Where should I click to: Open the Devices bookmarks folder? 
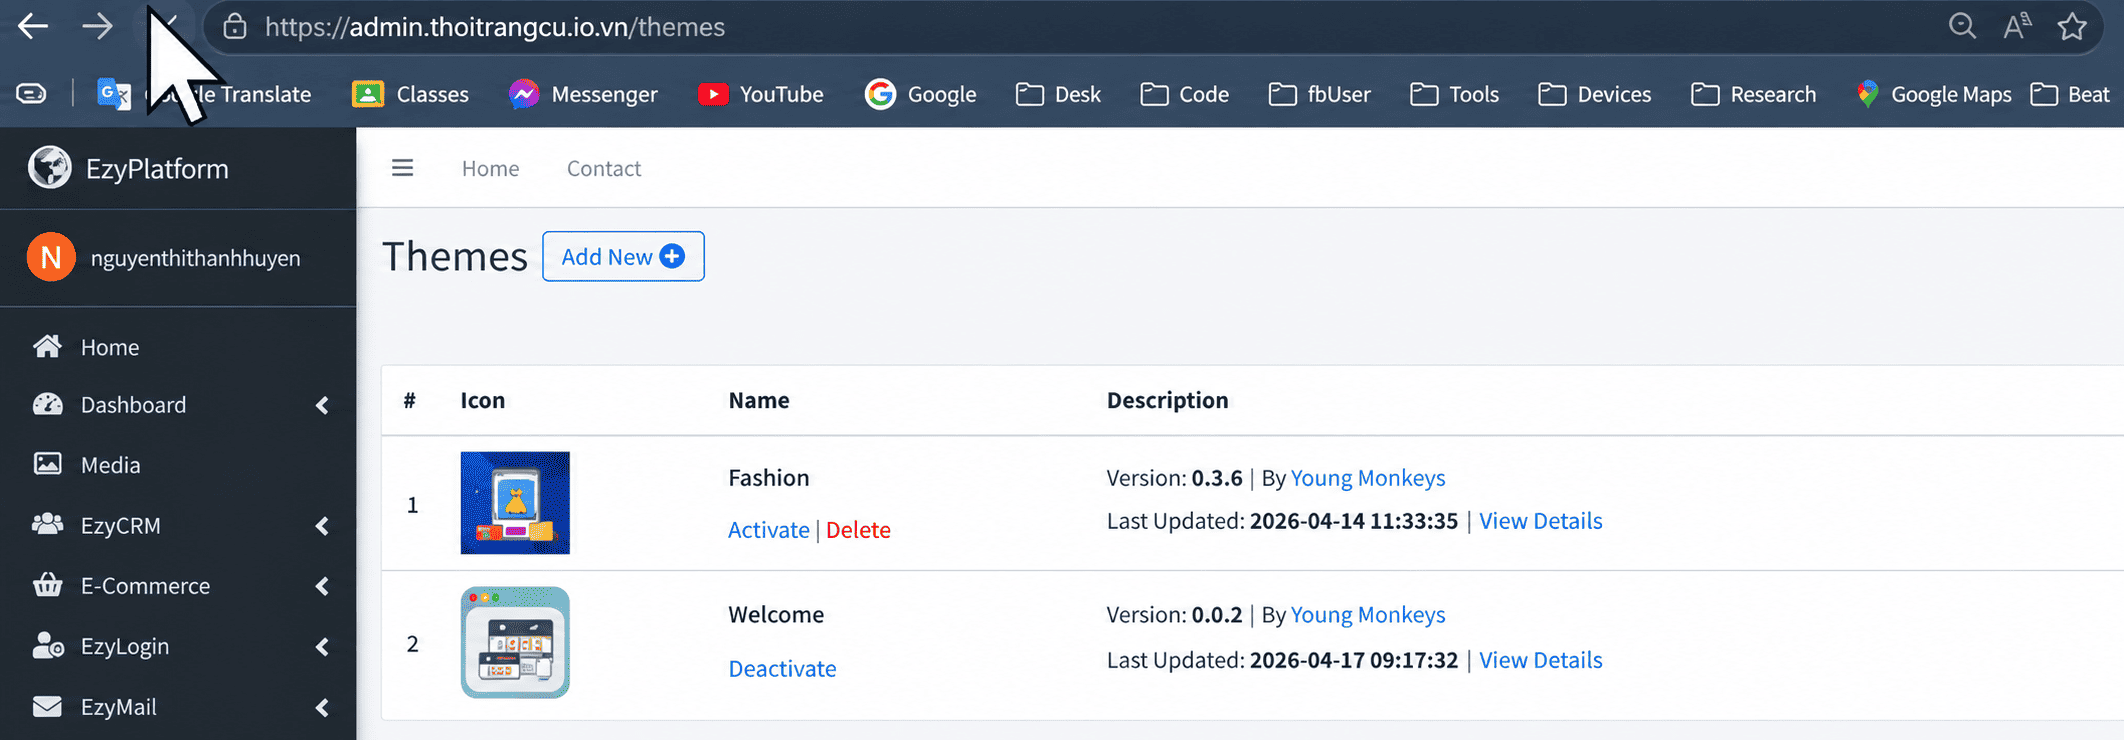click(1595, 94)
